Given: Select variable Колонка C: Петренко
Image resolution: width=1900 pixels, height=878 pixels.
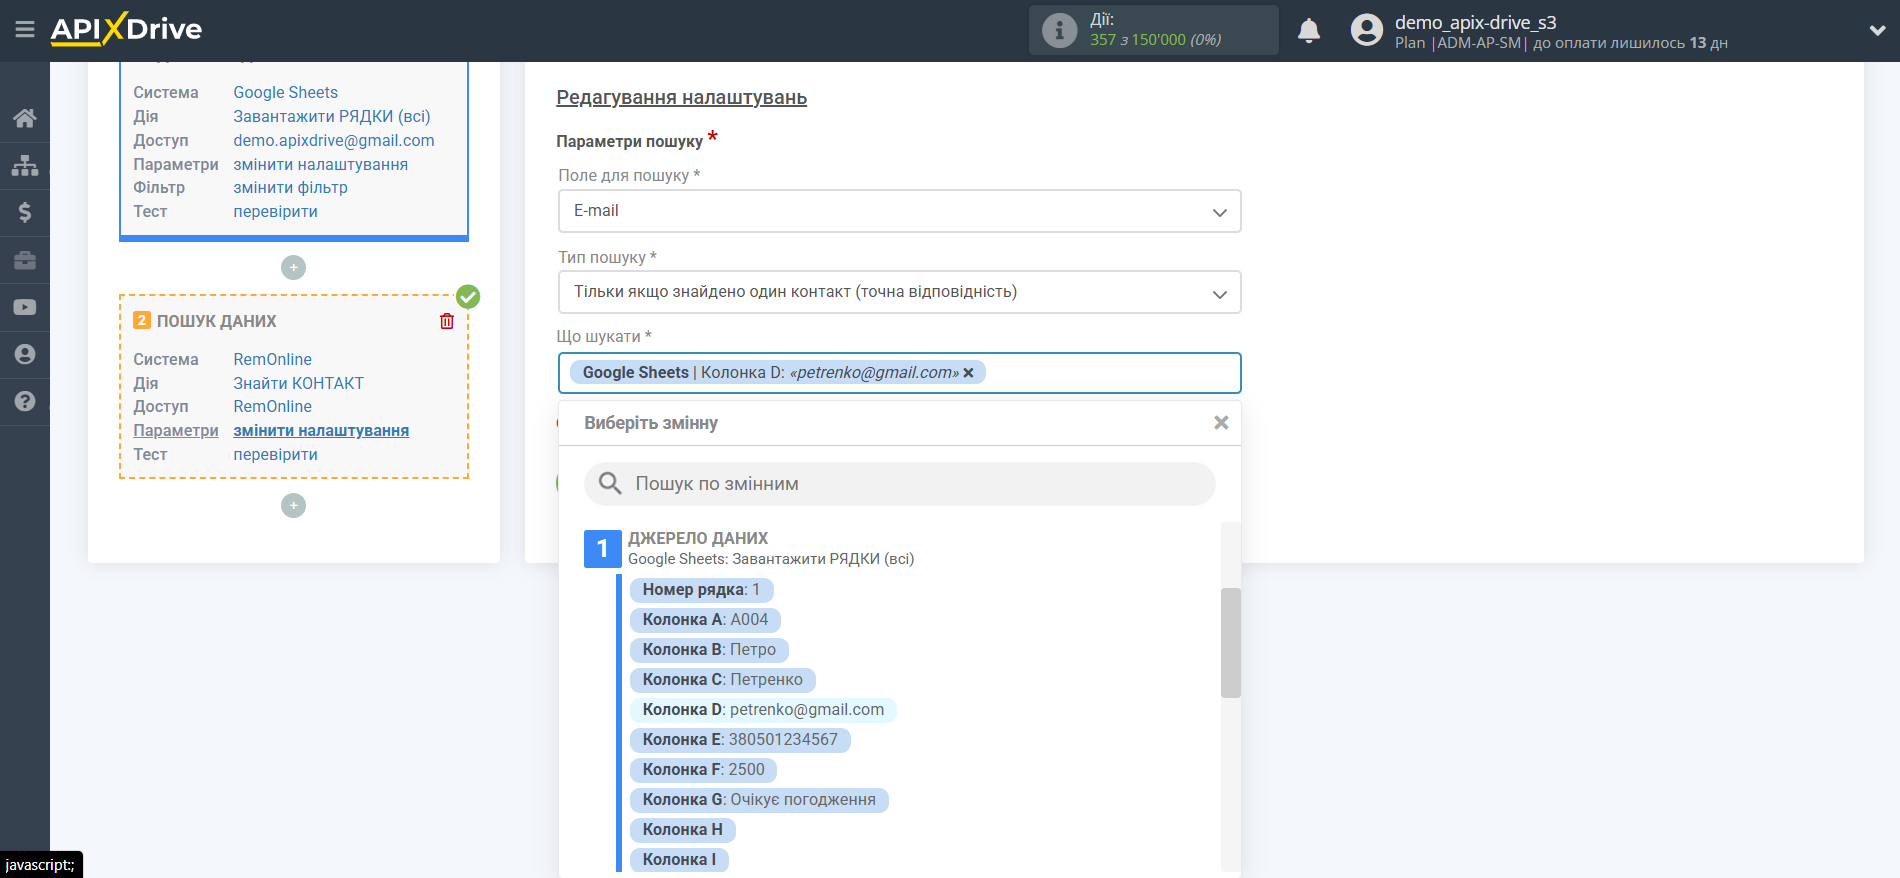Looking at the screenshot, I should click(722, 680).
